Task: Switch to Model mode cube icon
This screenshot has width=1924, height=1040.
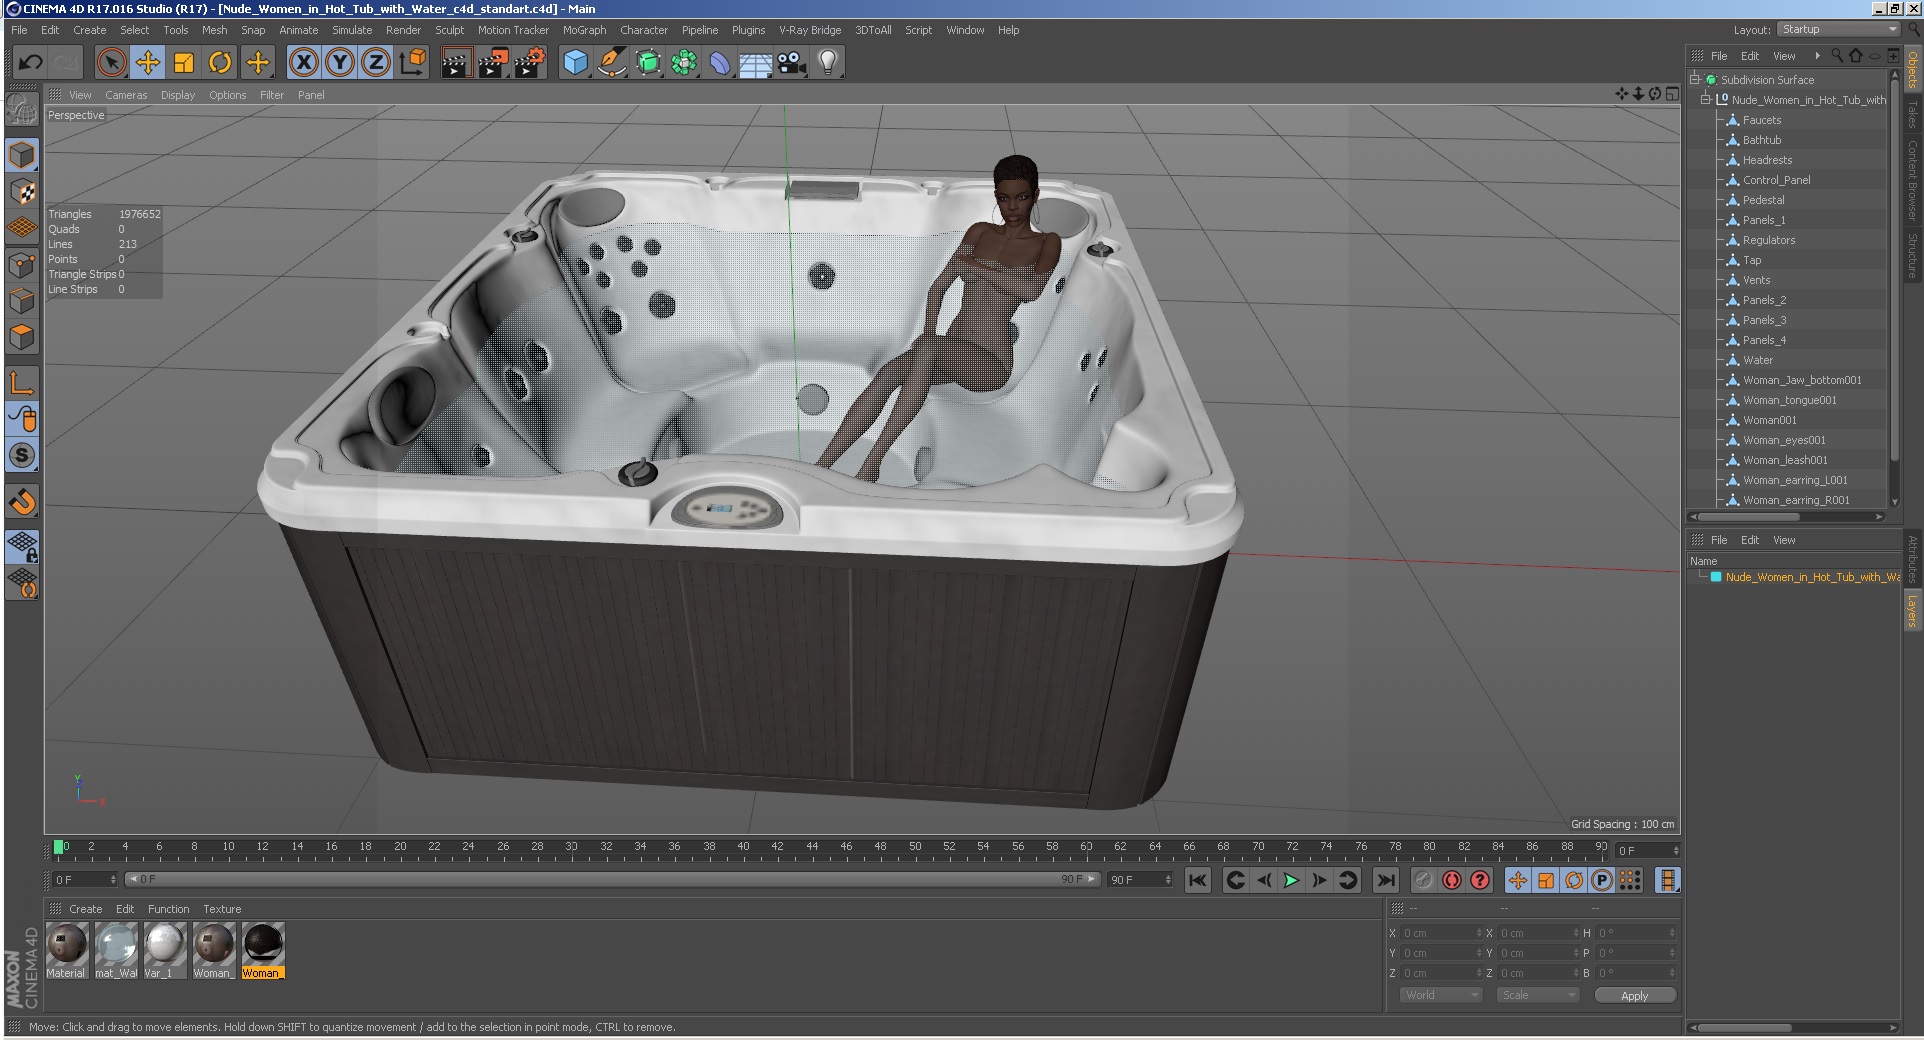Action: point(22,155)
